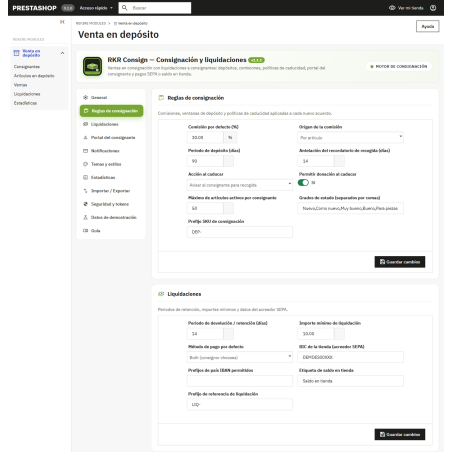
Task: Click the Reglas de consignación section header icon
Action: pos(161,98)
